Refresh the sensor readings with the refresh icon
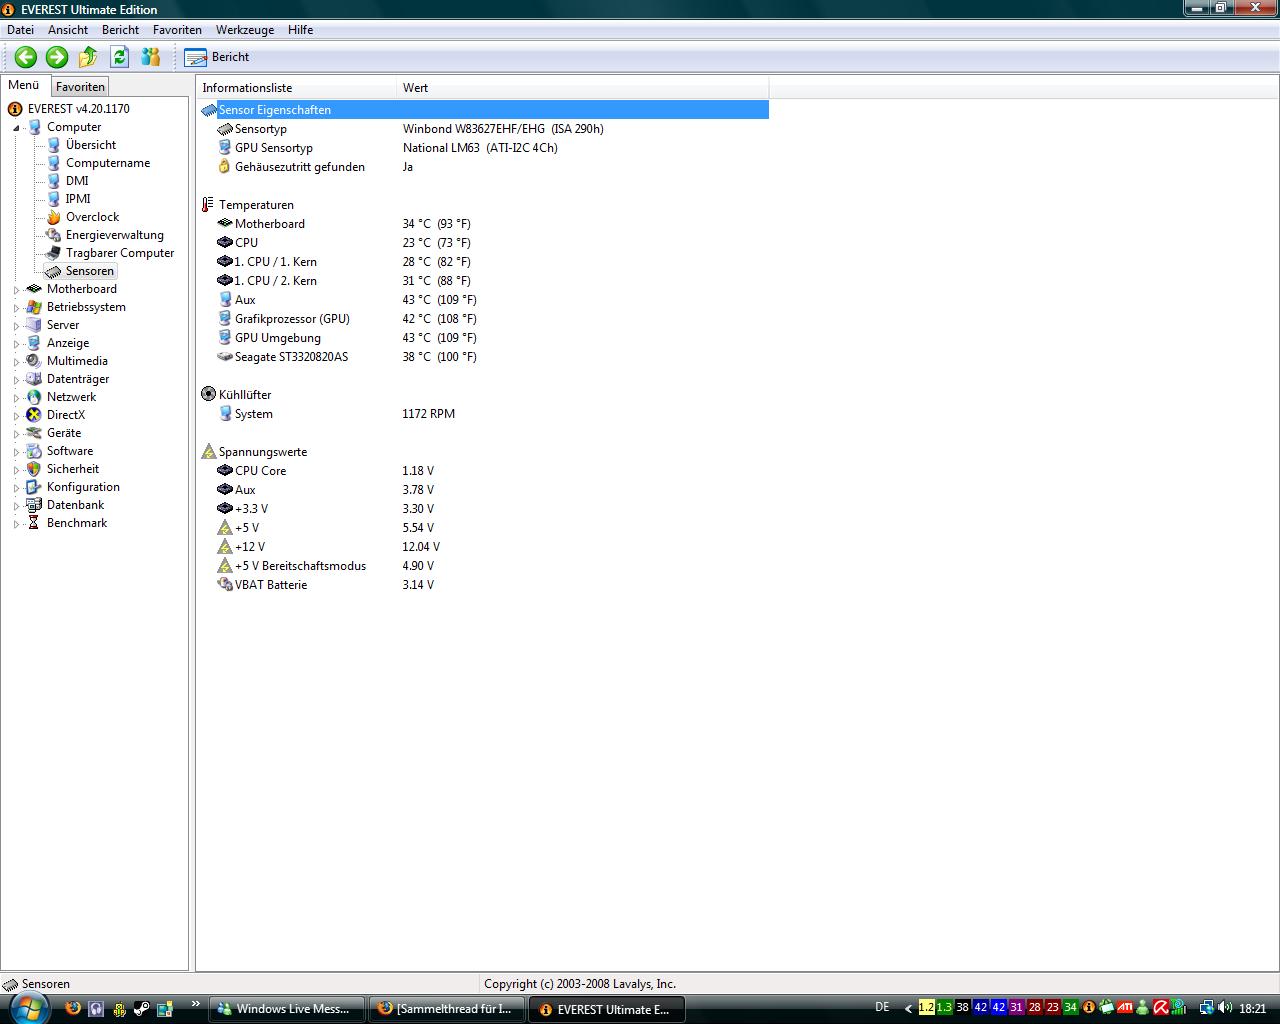Image resolution: width=1280 pixels, height=1024 pixels. (x=120, y=57)
